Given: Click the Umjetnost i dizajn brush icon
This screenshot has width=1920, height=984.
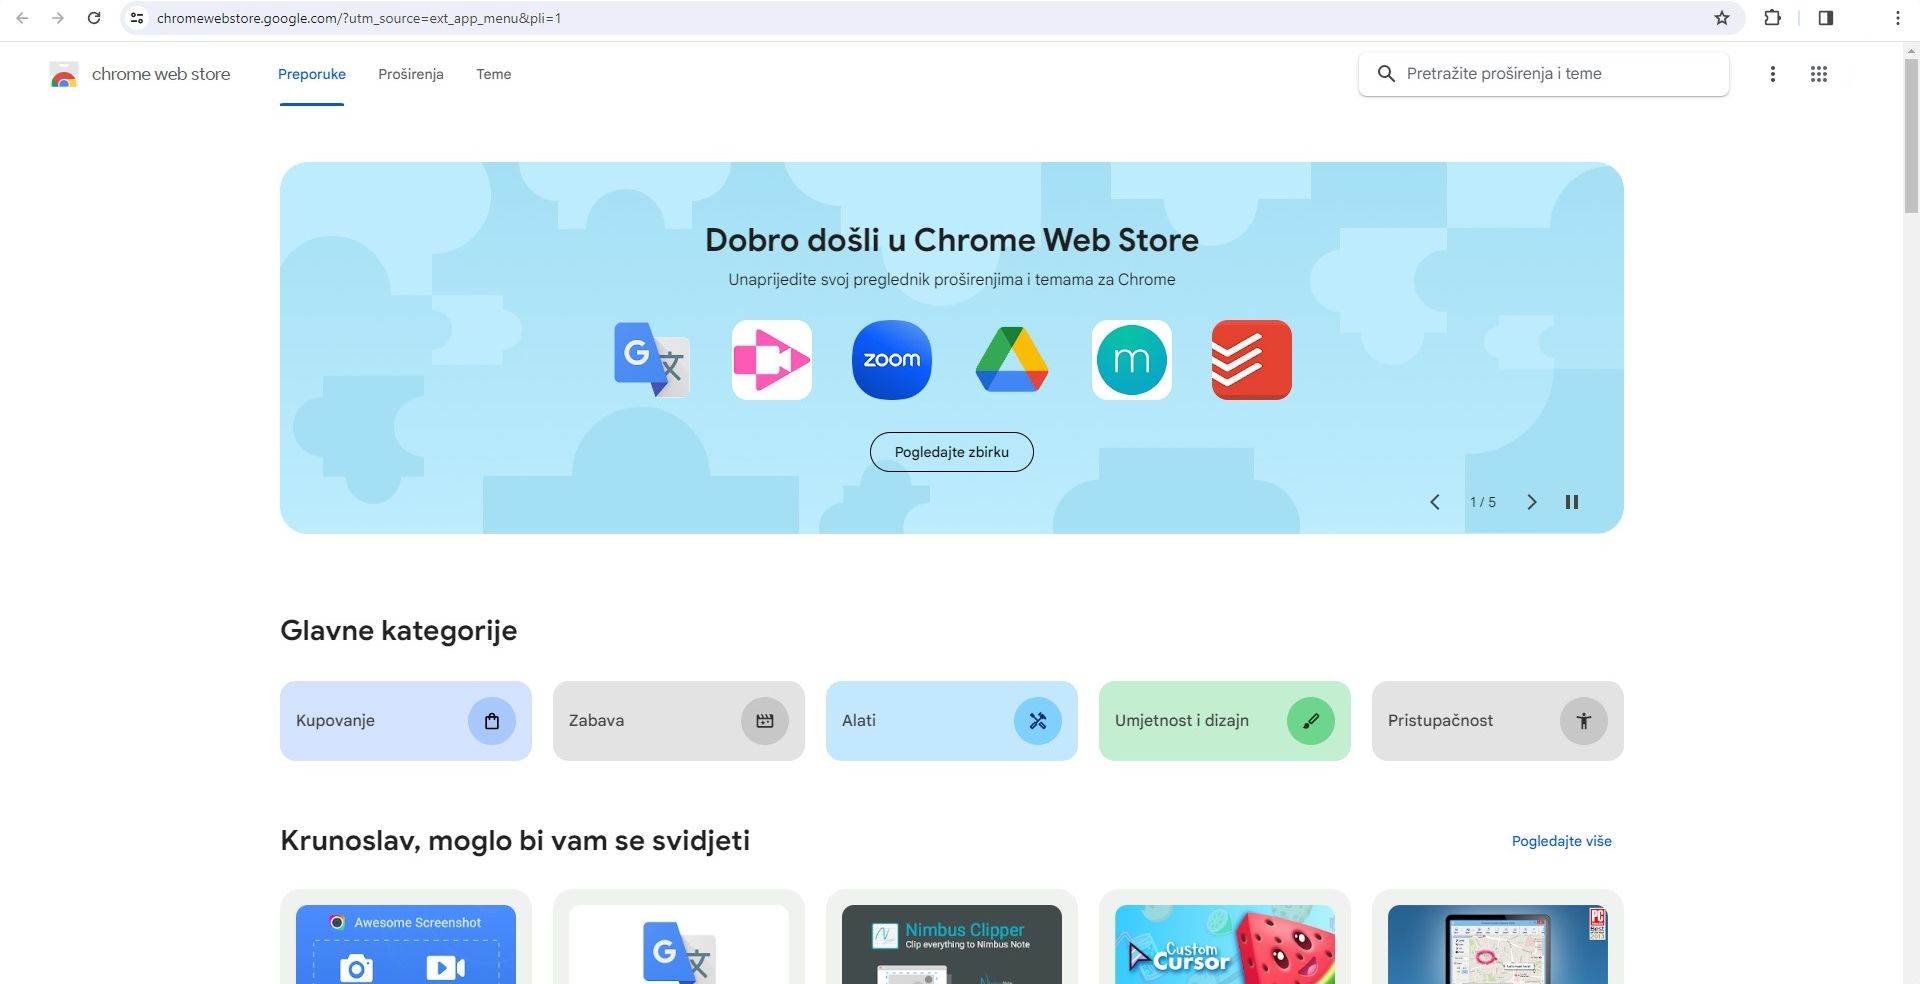Looking at the screenshot, I should click(x=1311, y=721).
